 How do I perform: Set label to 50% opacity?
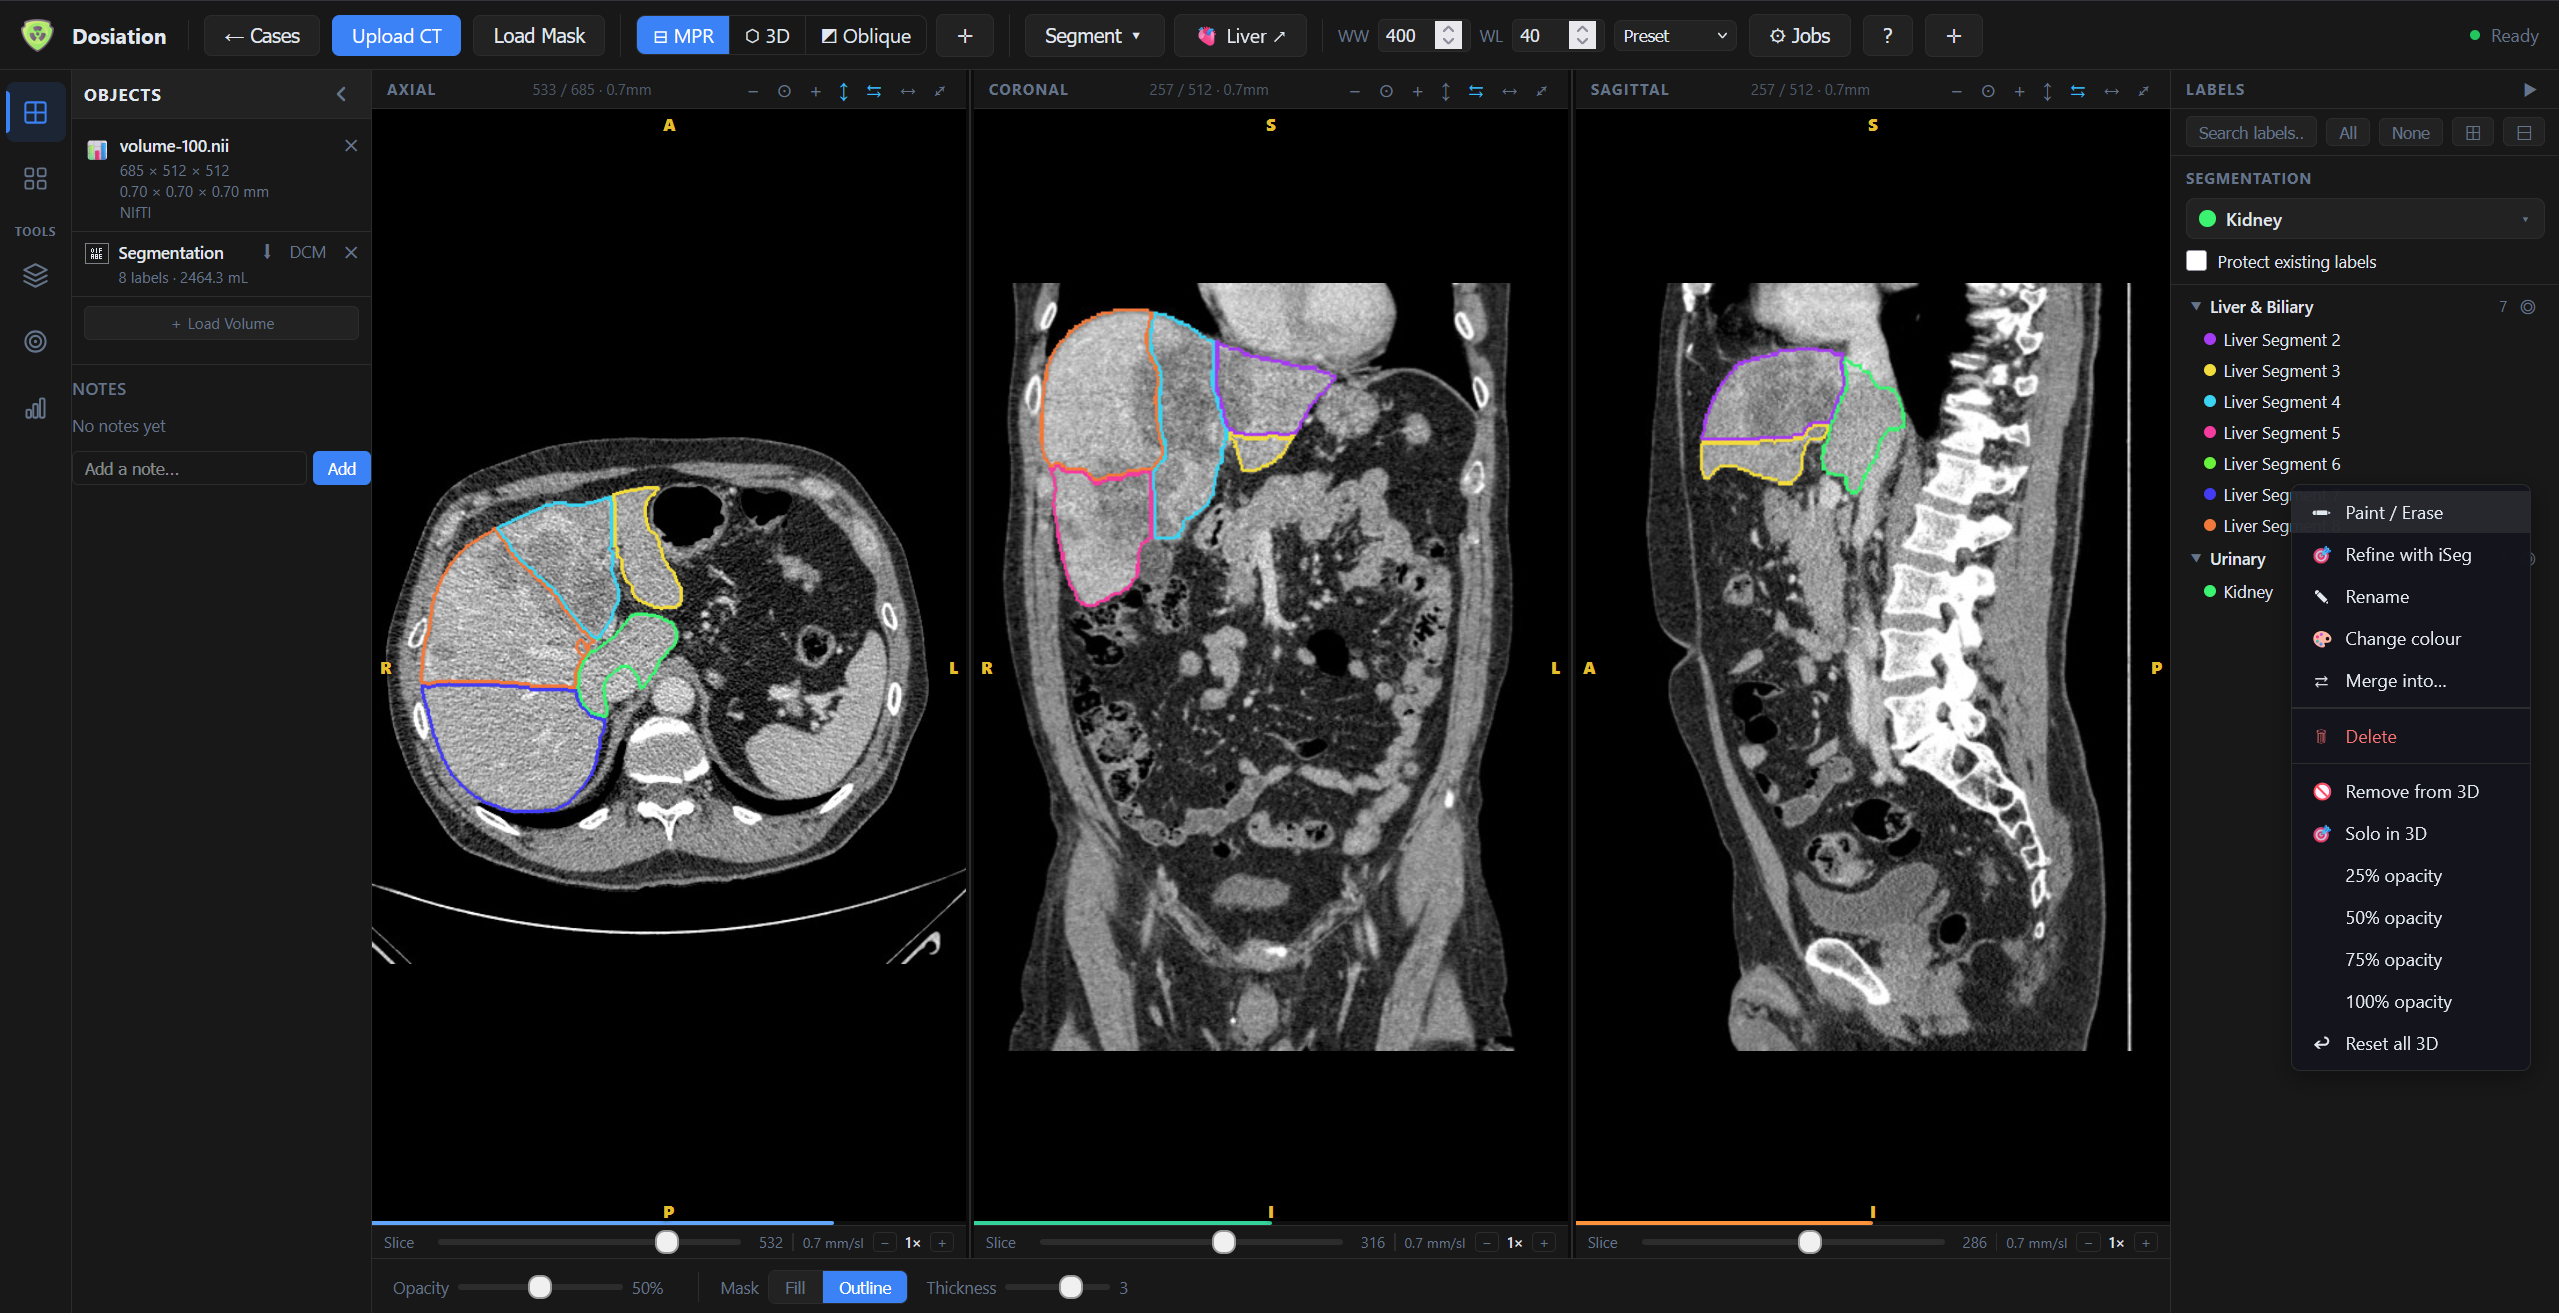click(2410, 918)
